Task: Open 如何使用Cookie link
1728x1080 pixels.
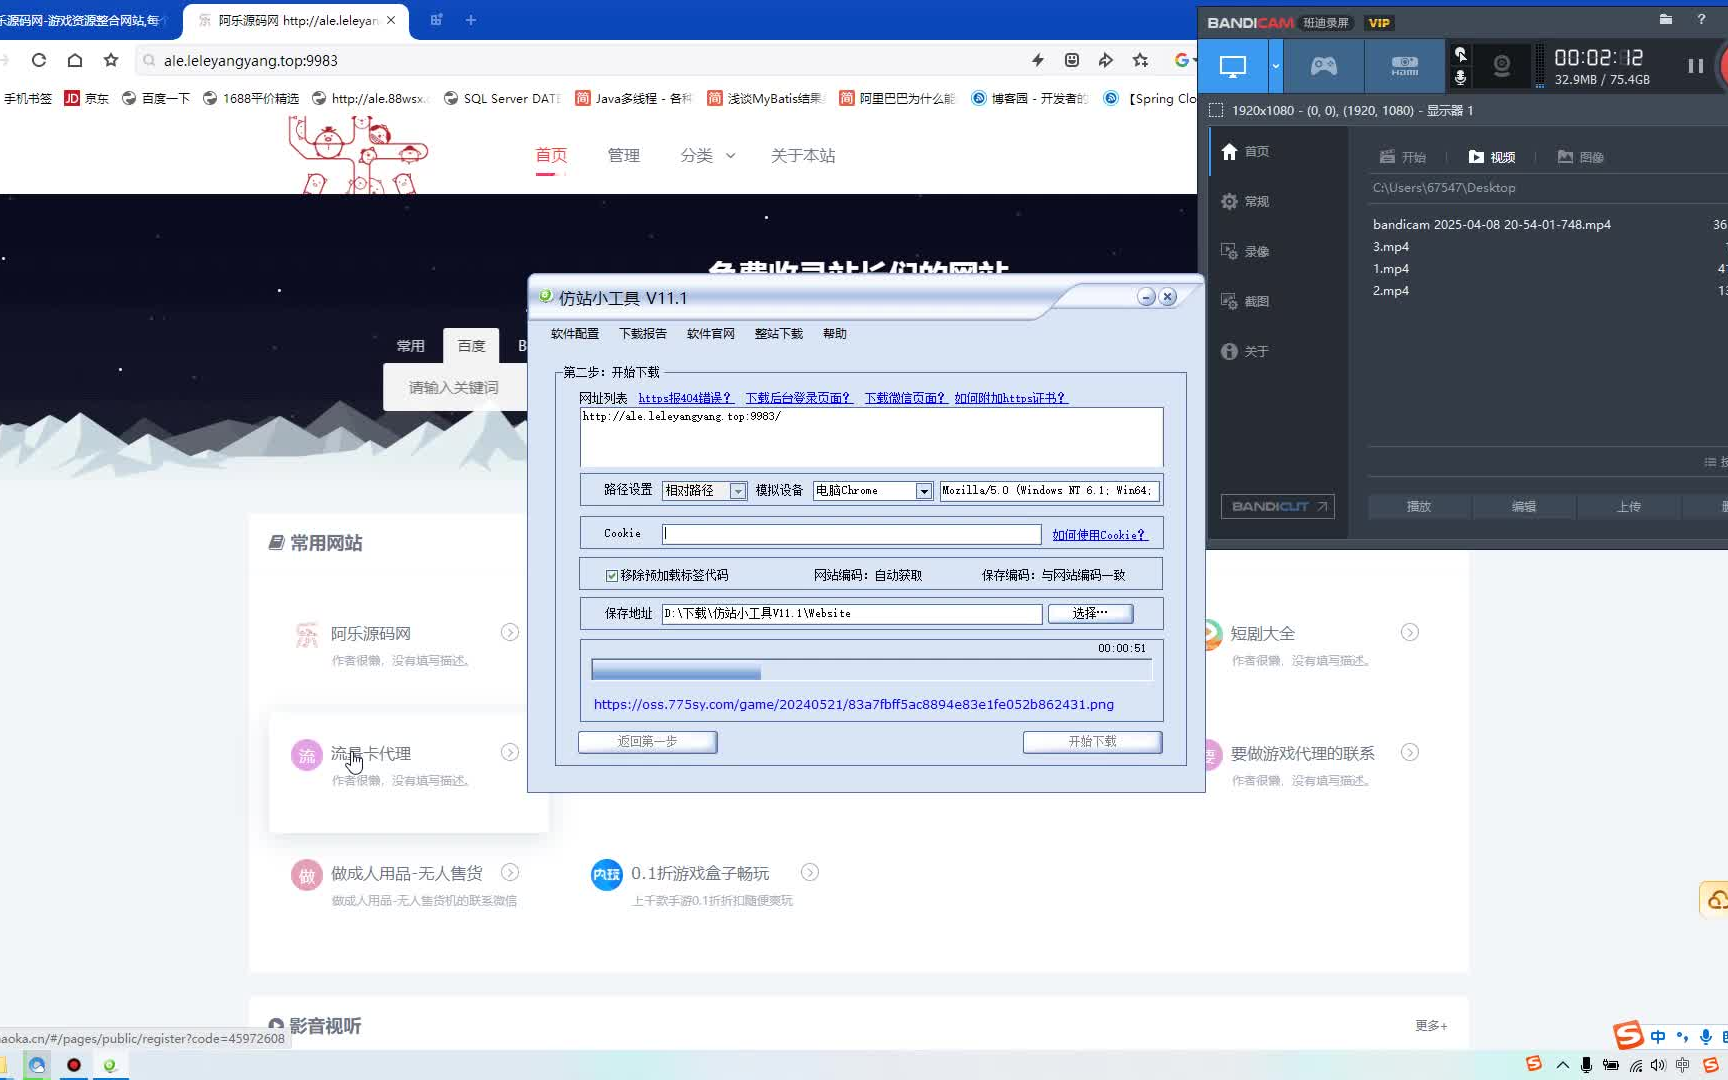Action: click(1099, 535)
